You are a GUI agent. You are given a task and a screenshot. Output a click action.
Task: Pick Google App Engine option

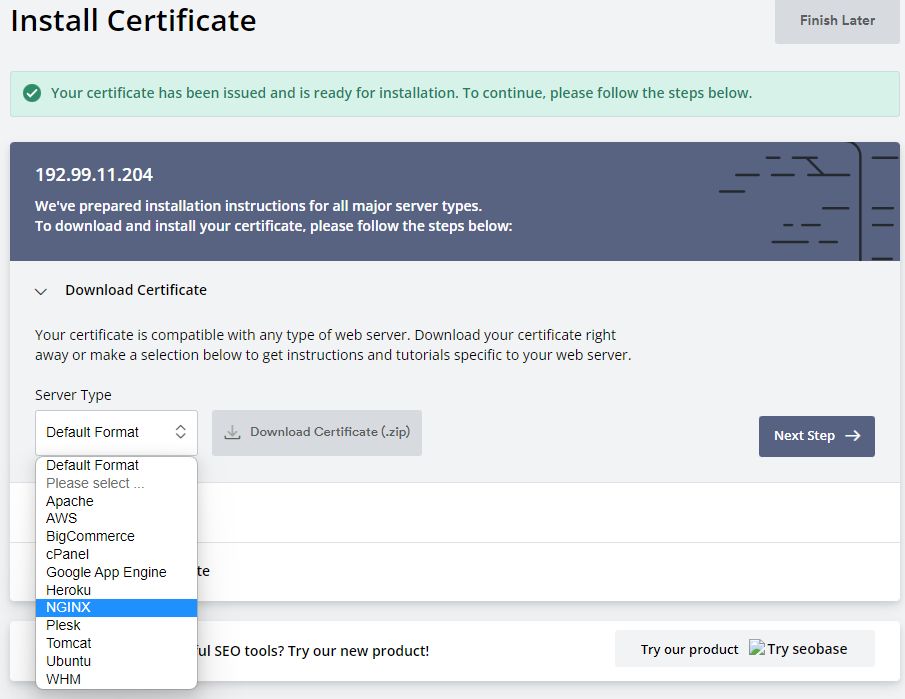117,572
